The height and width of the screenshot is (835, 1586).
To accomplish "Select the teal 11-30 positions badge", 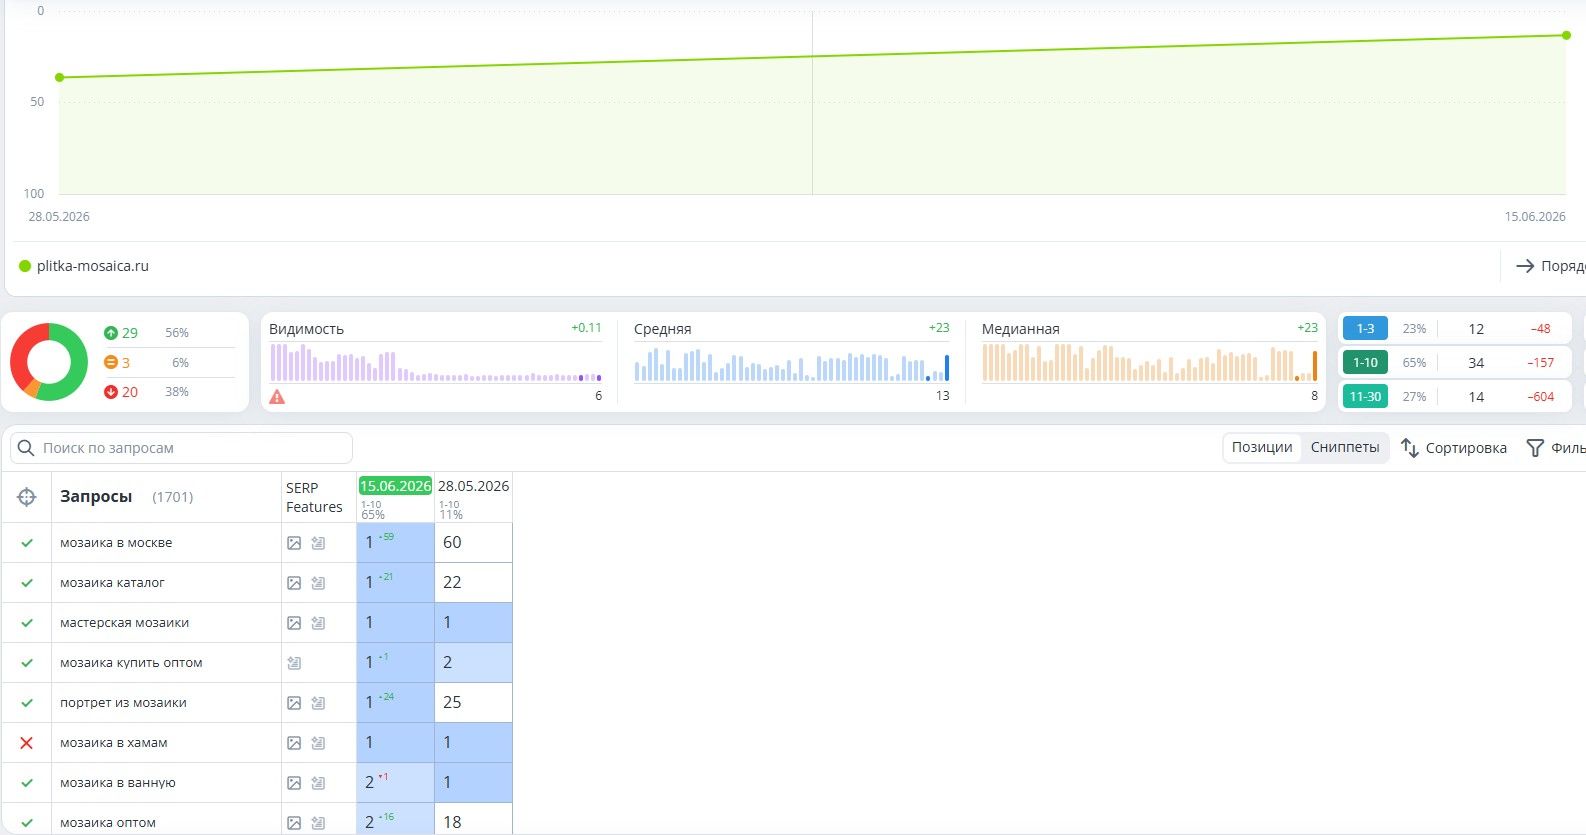I will pos(1365,397).
